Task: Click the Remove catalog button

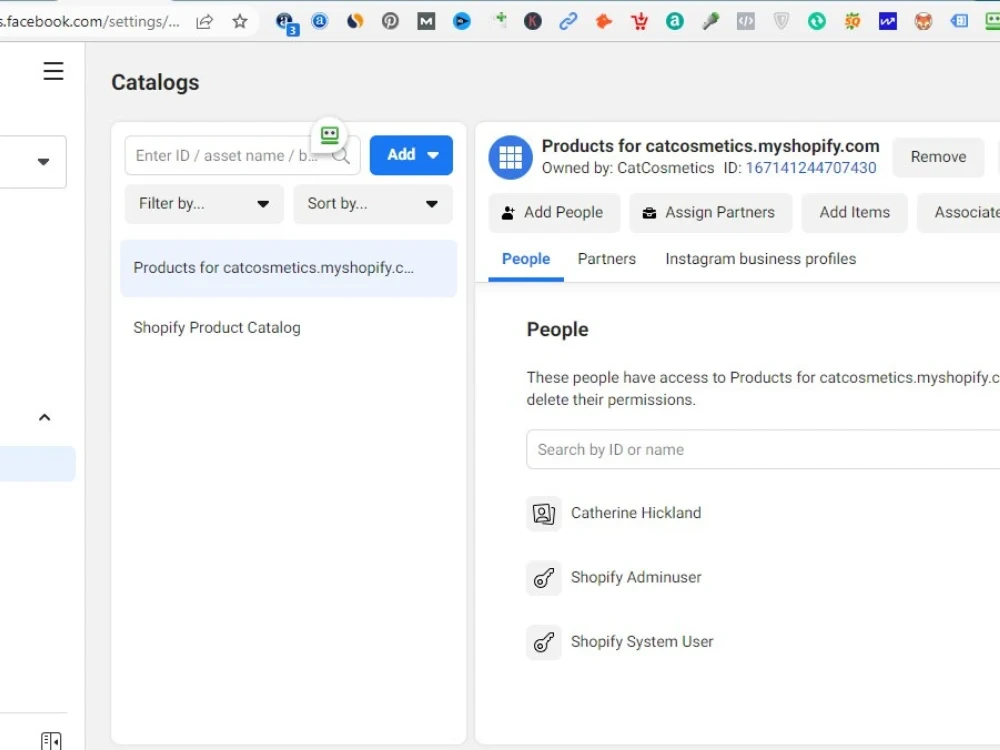Action: [938, 157]
